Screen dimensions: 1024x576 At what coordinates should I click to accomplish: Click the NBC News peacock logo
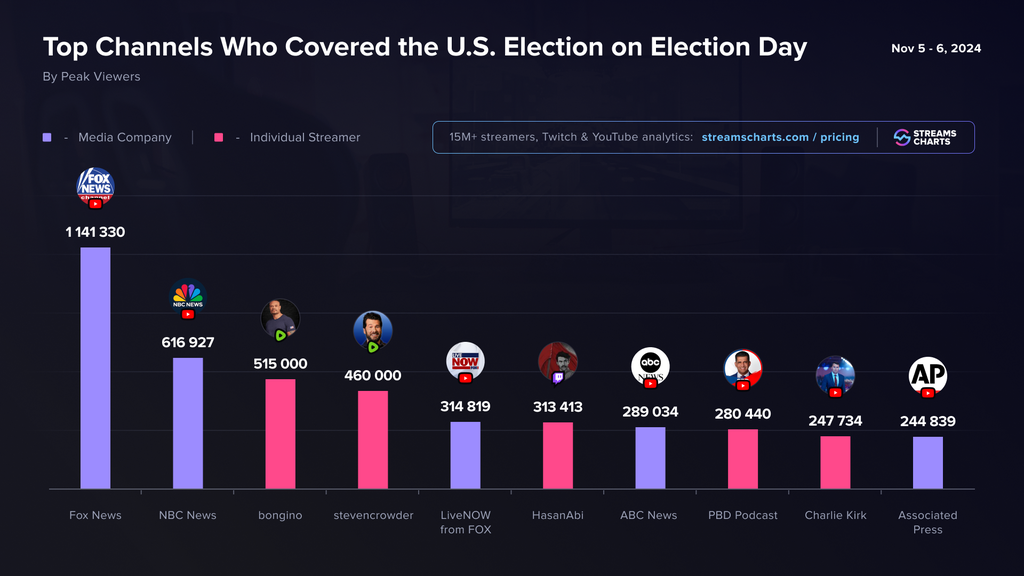[x=187, y=298]
